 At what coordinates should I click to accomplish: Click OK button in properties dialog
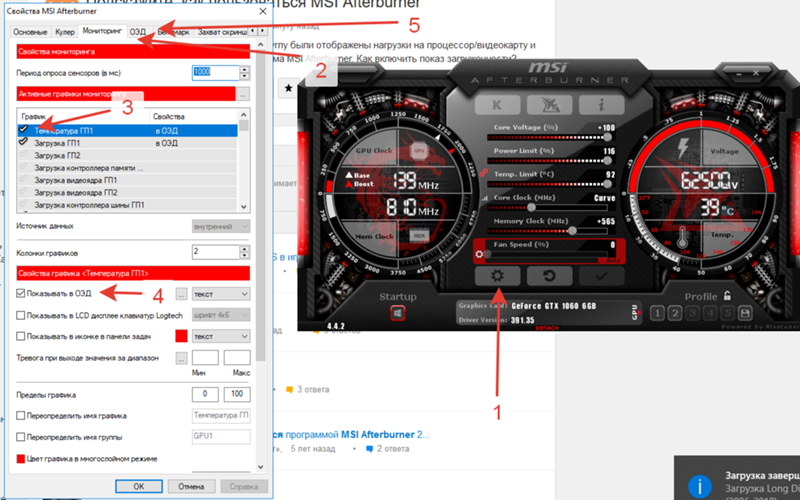point(139,486)
